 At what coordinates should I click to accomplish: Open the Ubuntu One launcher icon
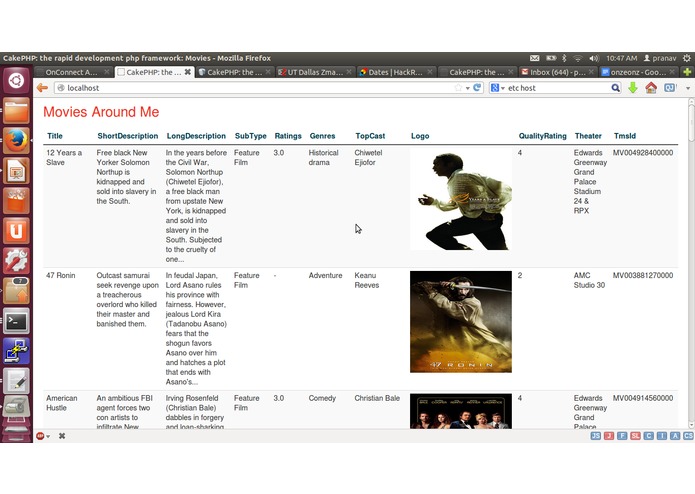[16, 231]
